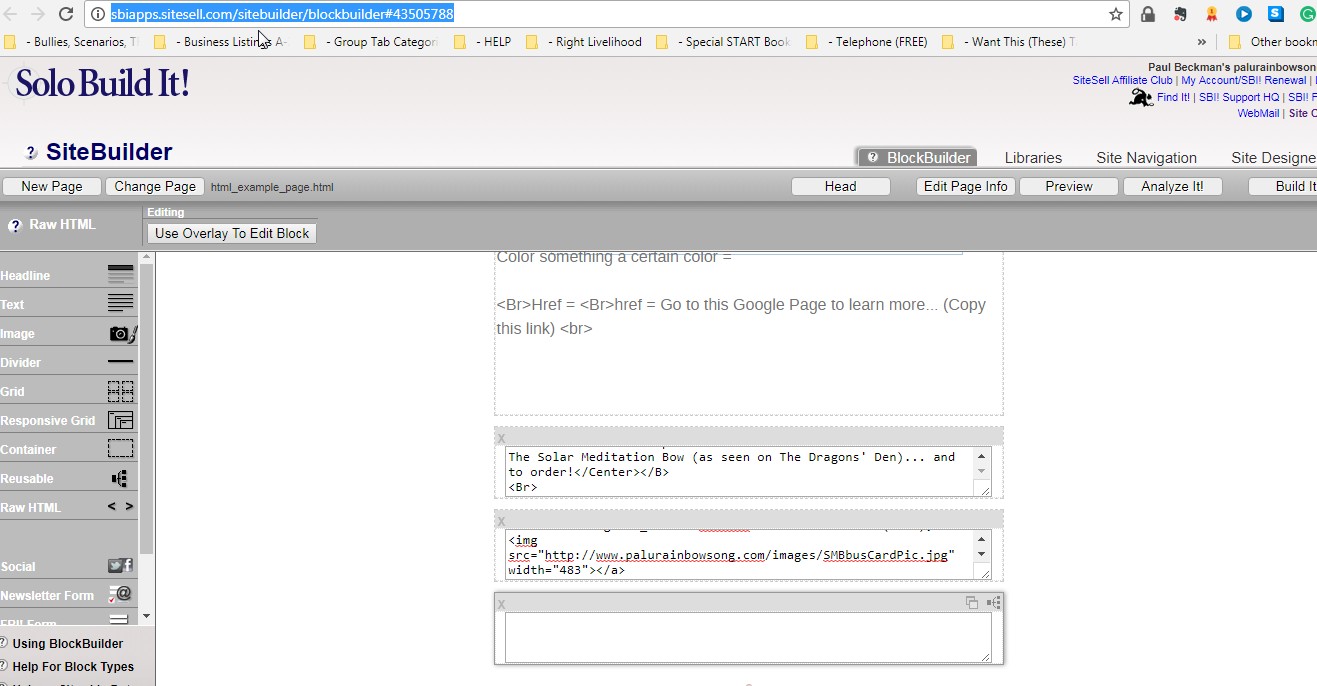Viewport: 1317px width, 686px height.
Task: Add a Text block from the sidebar
Action: coord(68,304)
